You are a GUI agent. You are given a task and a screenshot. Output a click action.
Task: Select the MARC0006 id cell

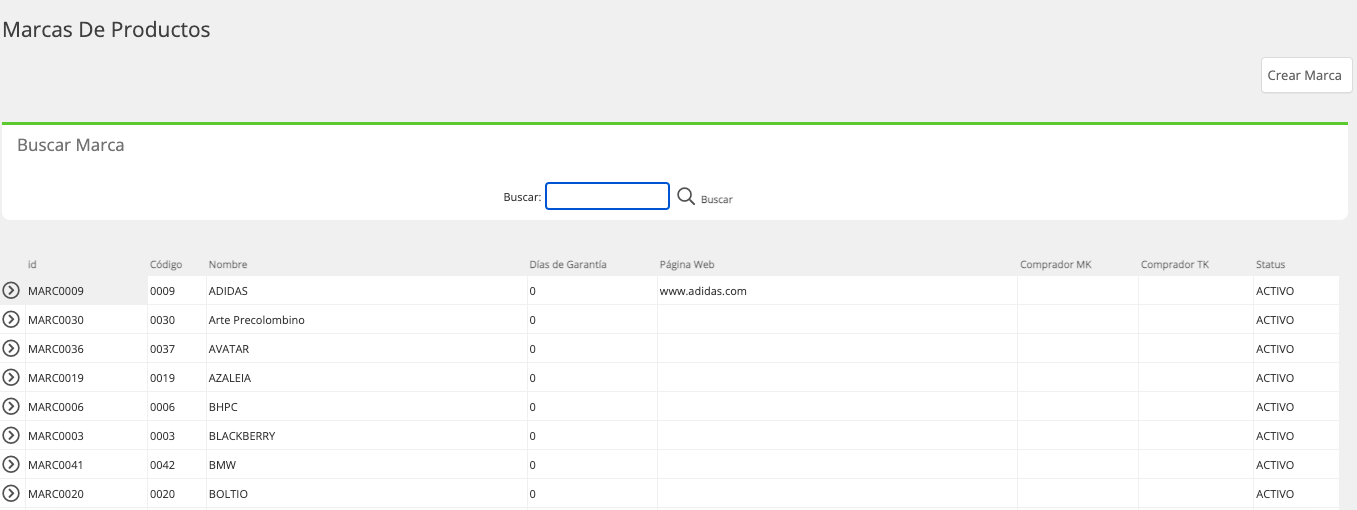click(86, 407)
